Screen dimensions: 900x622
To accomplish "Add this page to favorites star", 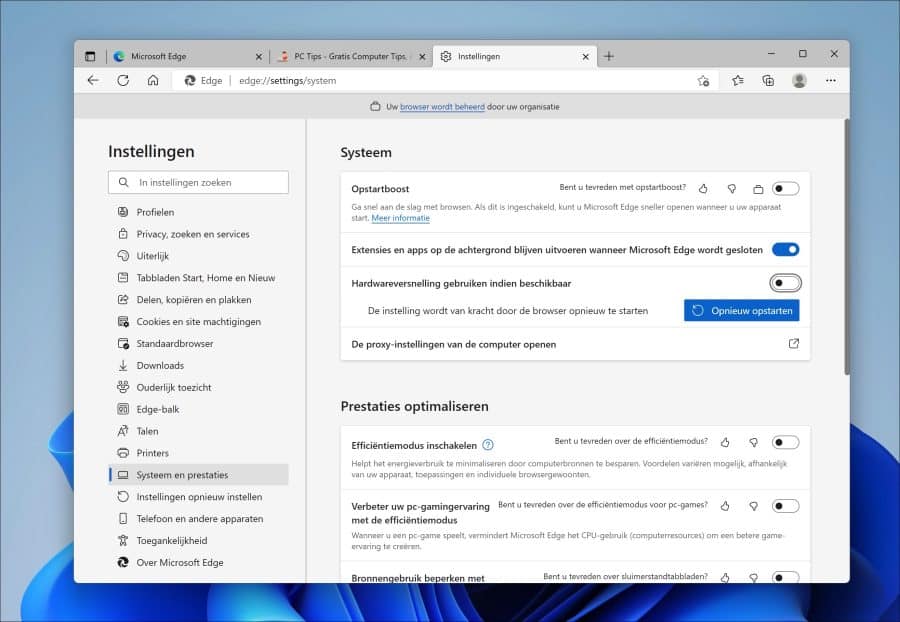I will tap(703, 81).
